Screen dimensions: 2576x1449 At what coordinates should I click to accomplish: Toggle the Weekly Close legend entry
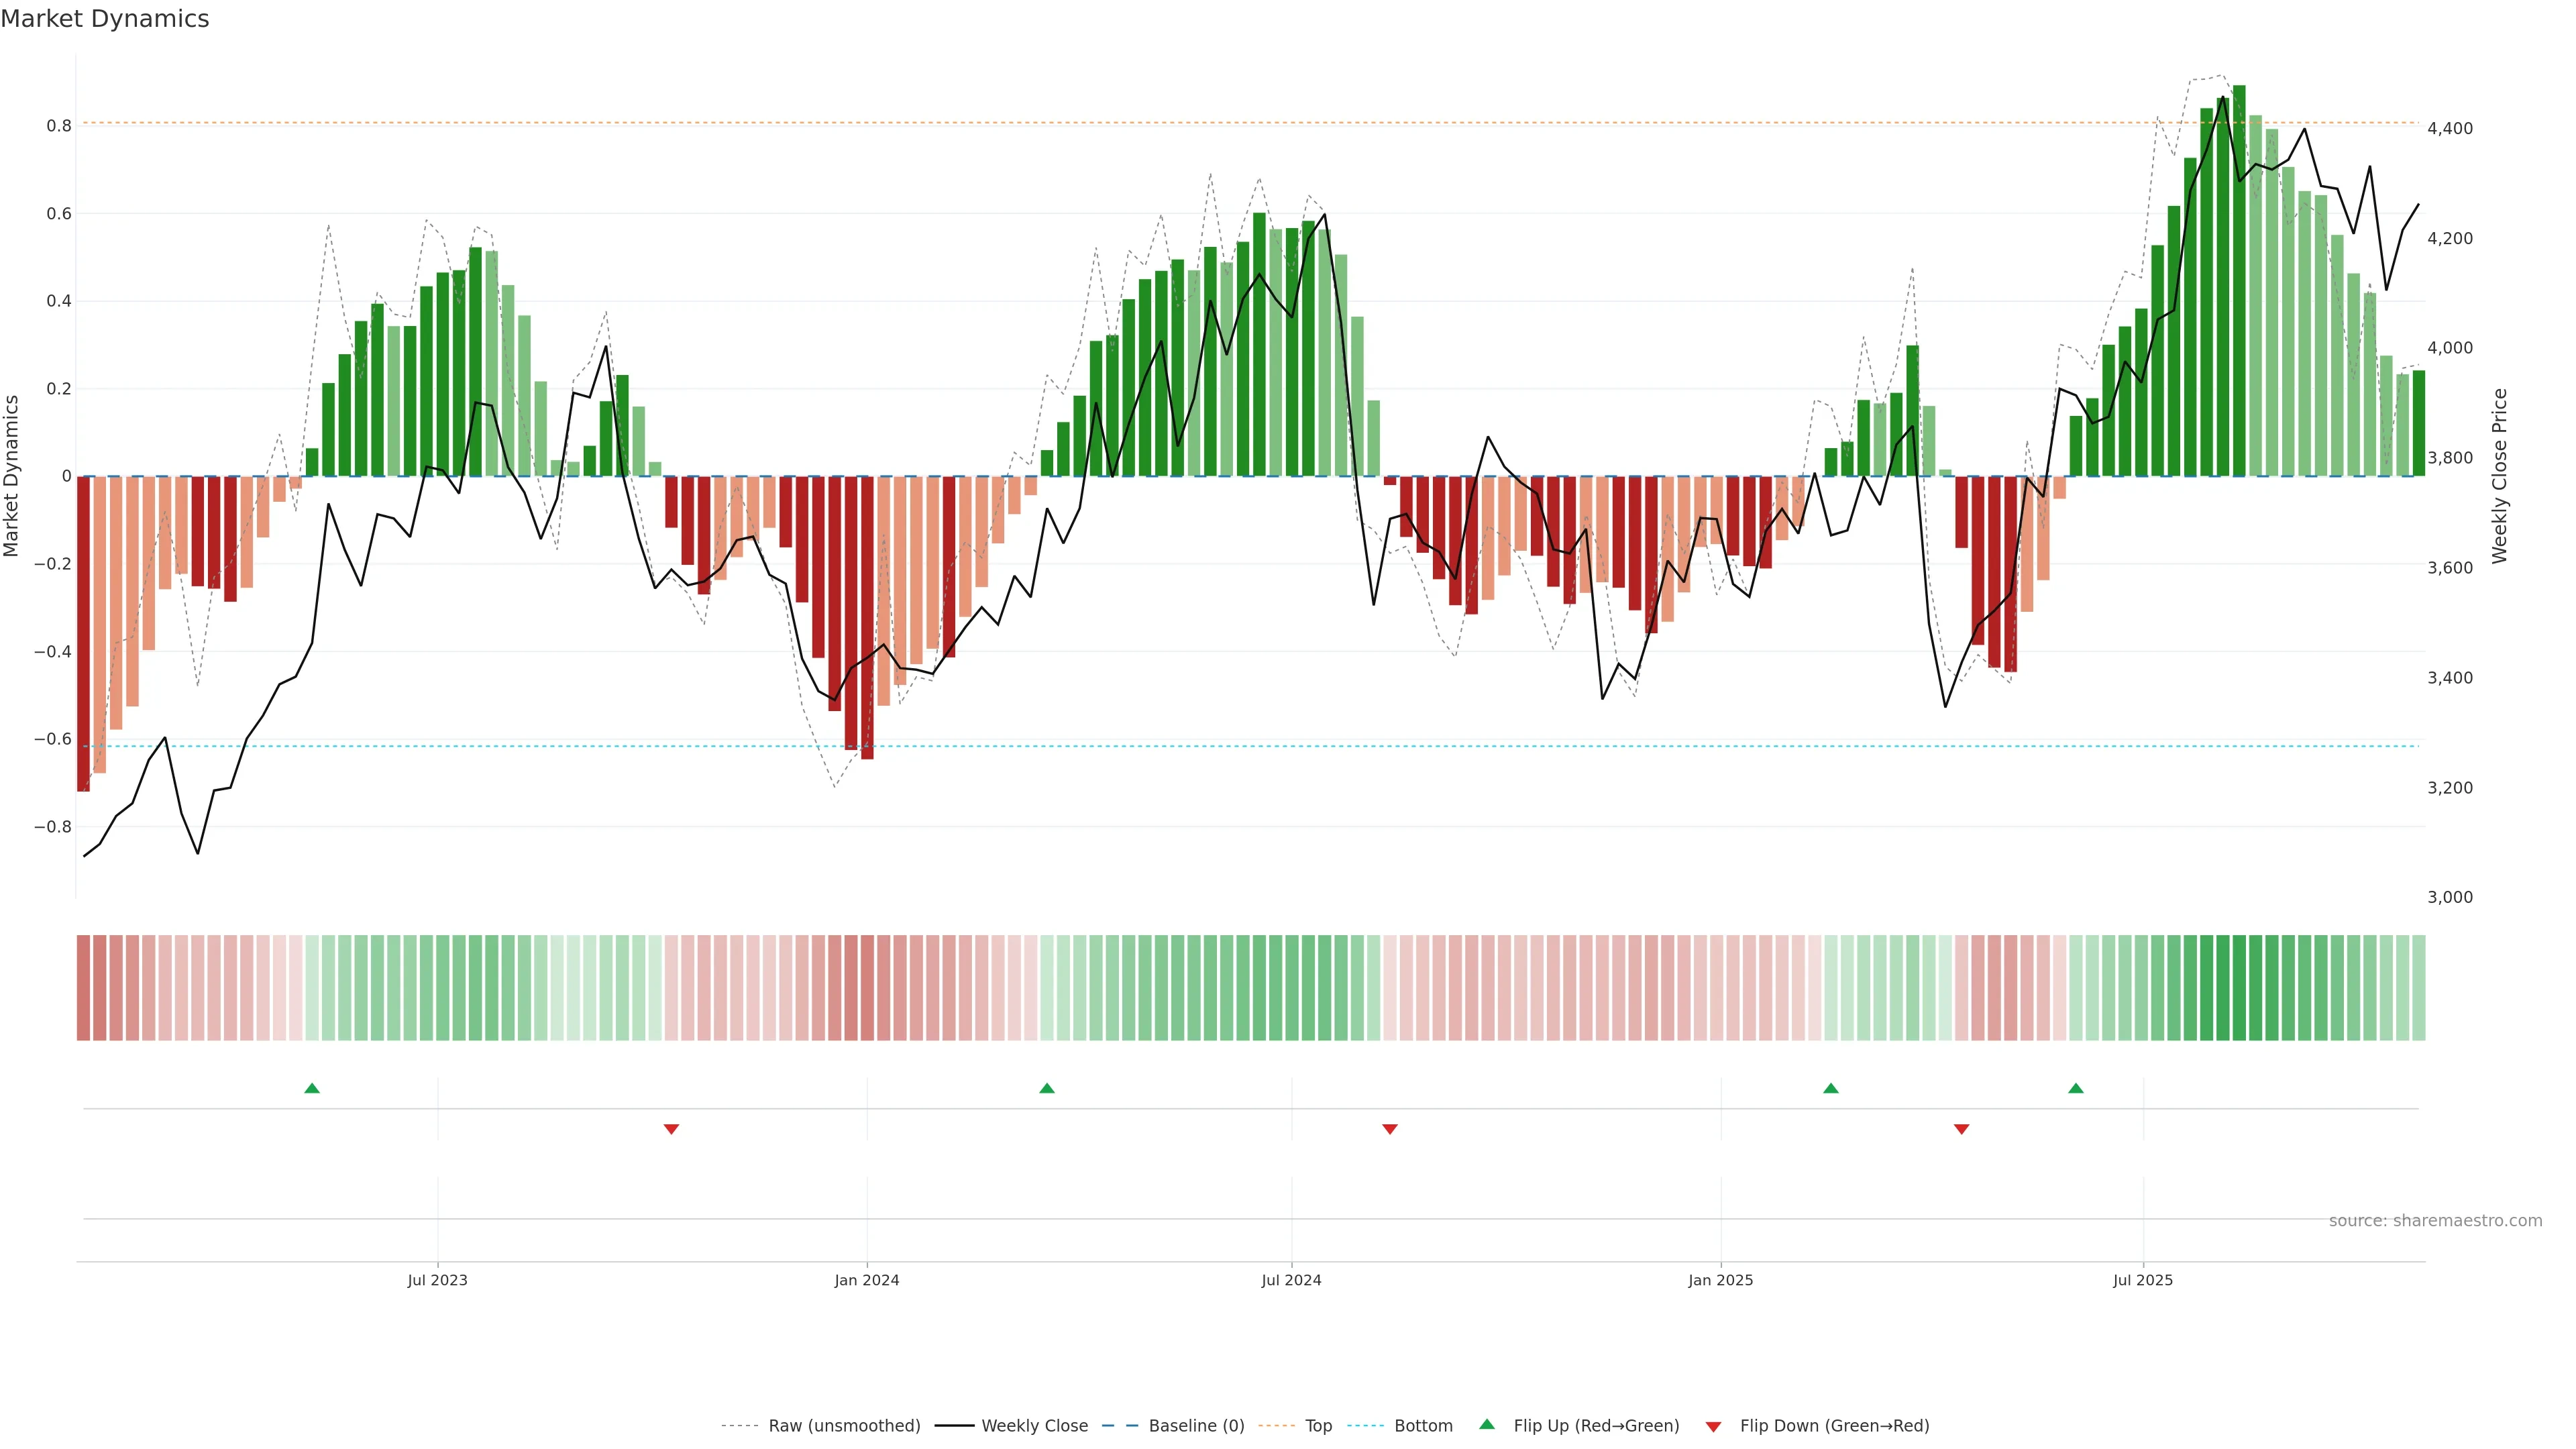[1034, 1426]
